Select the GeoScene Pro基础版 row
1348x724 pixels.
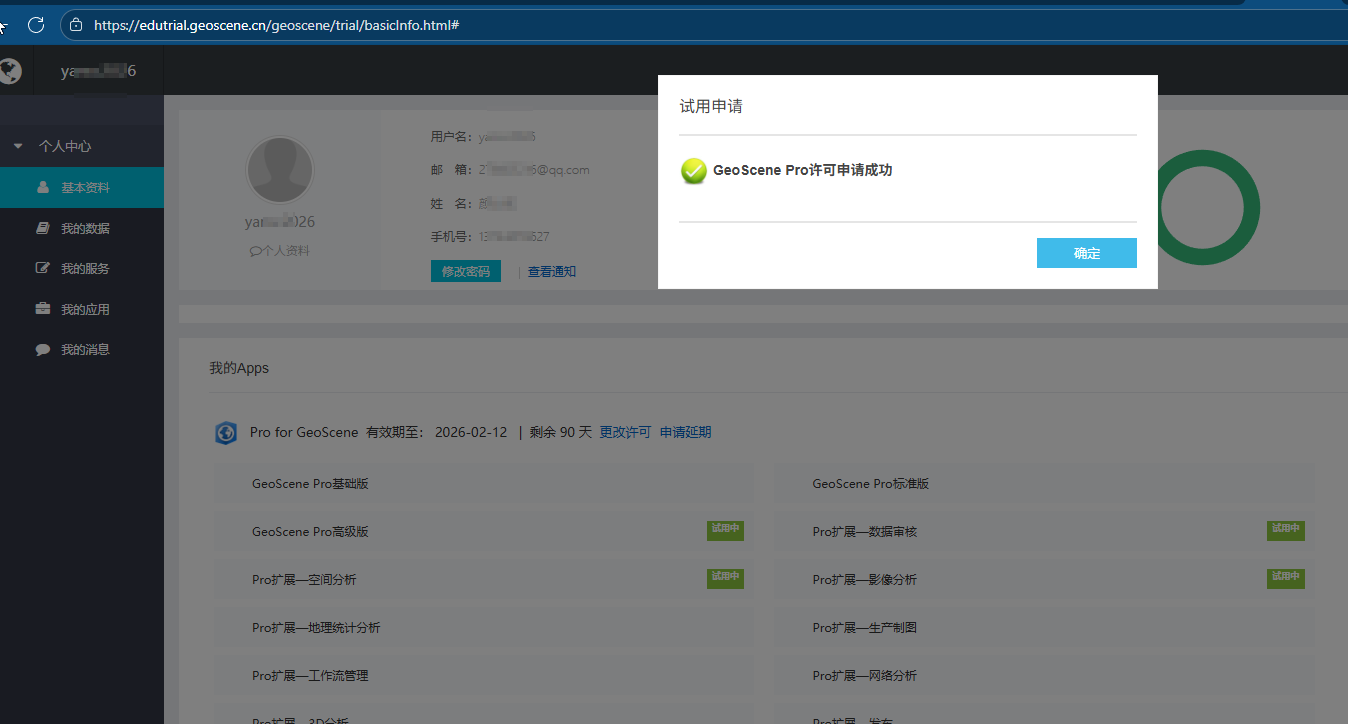click(x=483, y=484)
